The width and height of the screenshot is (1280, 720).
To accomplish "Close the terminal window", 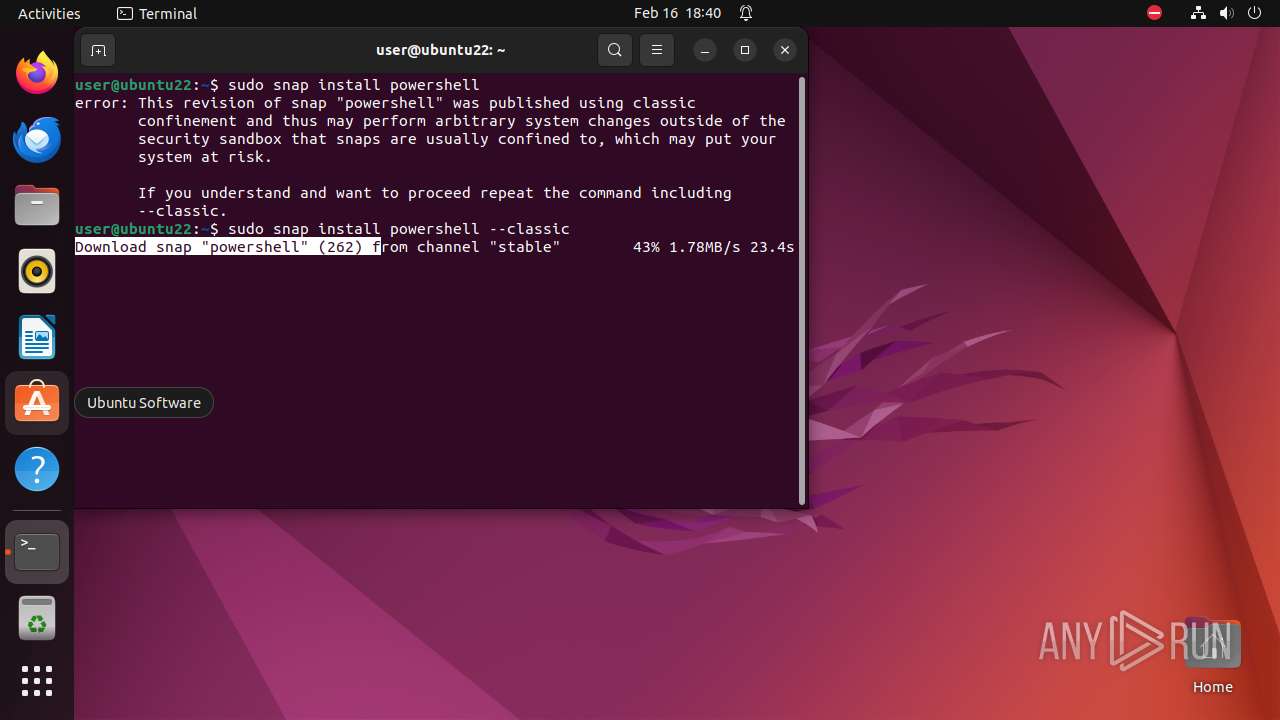I will click(x=785, y=50).
